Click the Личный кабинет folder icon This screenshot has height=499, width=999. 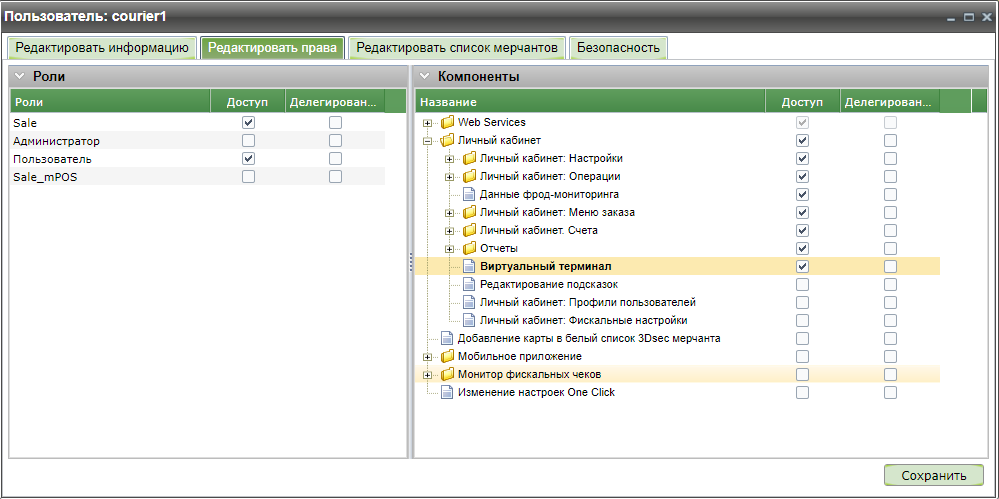(447, 140)
